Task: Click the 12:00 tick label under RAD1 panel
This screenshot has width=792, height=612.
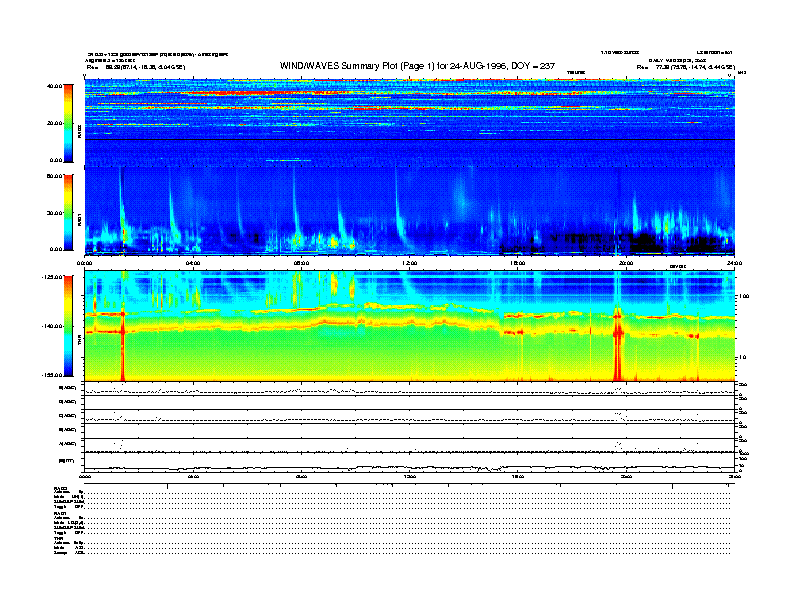Action: tap(410, 263)
